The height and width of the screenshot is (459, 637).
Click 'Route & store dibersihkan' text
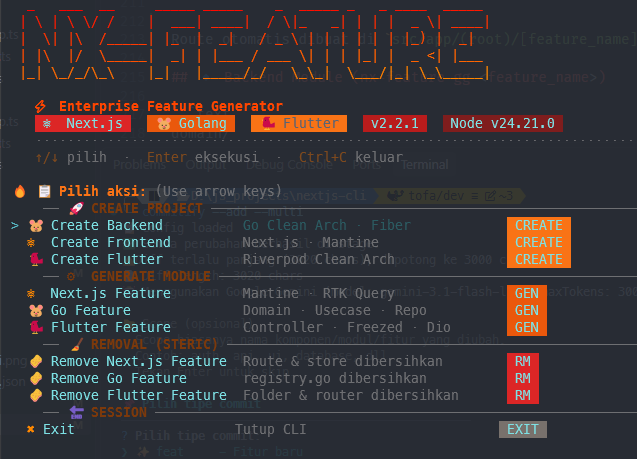coord(342,361)
